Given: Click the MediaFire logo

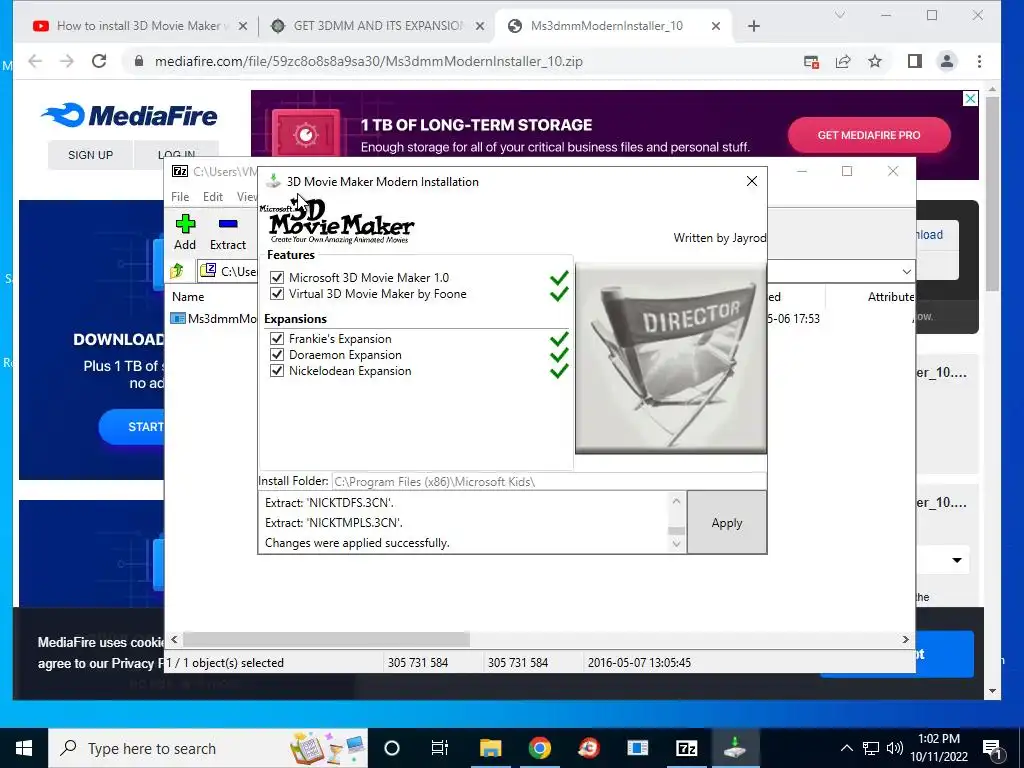Looking at the screenshot, I should [129, 116].
